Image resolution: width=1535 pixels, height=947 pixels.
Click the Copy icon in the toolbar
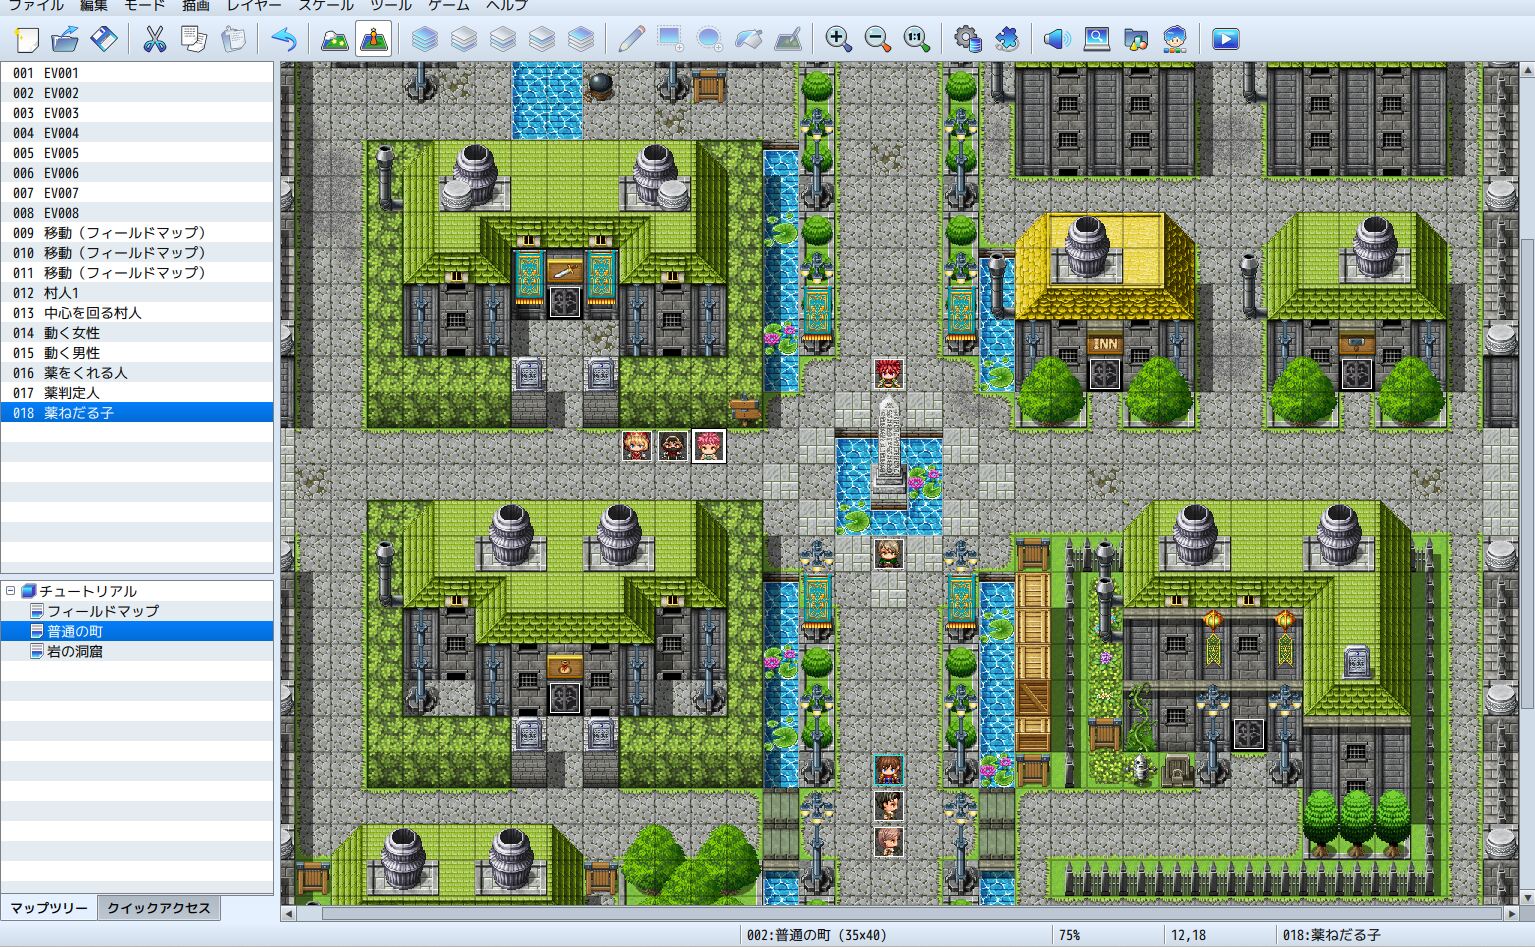click(x=193, y=39)
